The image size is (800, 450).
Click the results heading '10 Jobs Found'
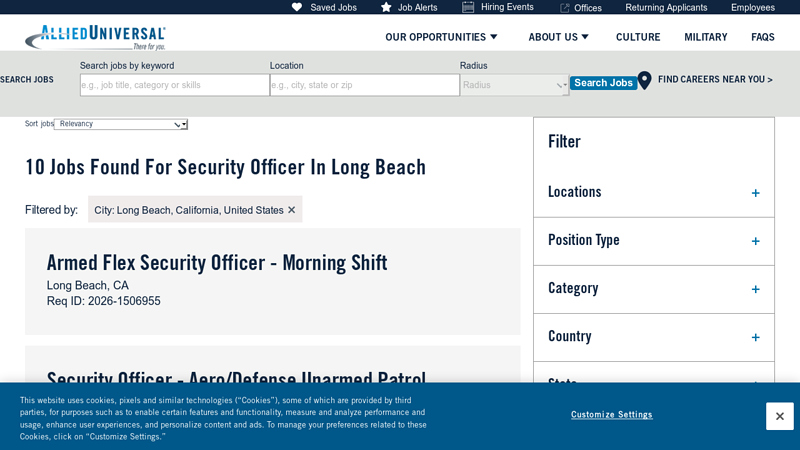225,167
